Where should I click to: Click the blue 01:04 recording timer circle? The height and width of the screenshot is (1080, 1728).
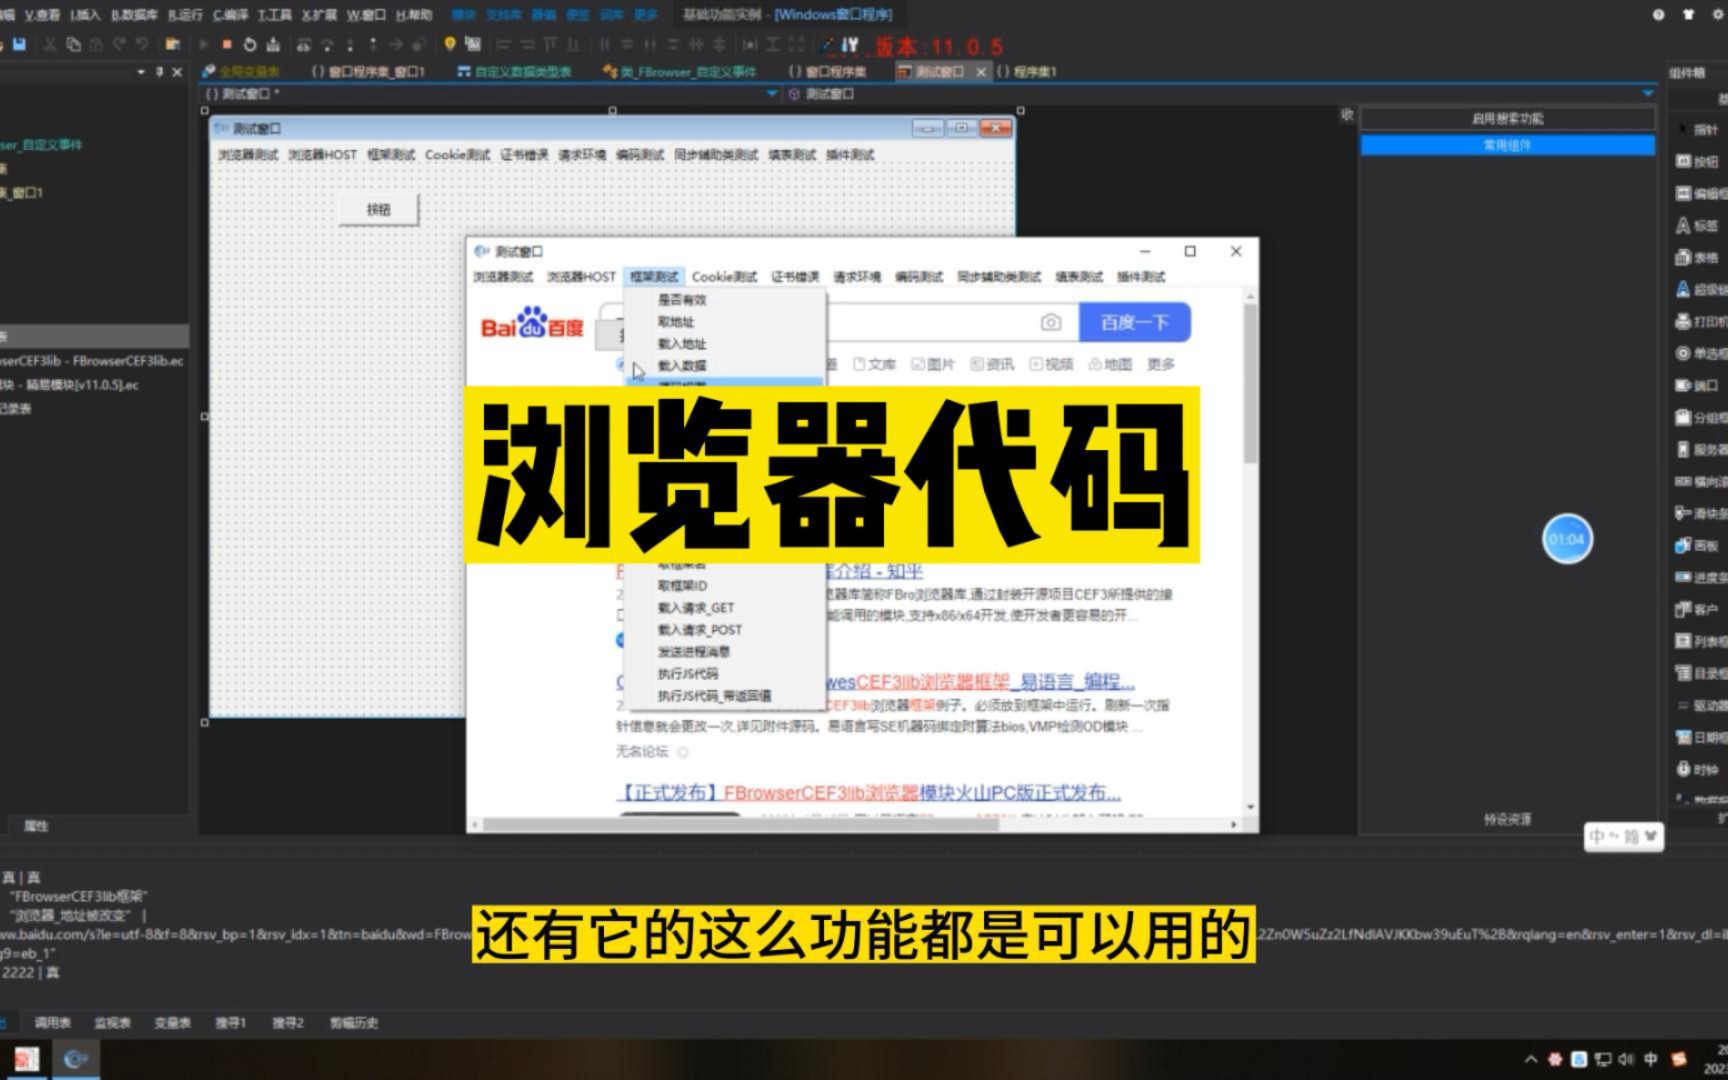(1567, 539)
